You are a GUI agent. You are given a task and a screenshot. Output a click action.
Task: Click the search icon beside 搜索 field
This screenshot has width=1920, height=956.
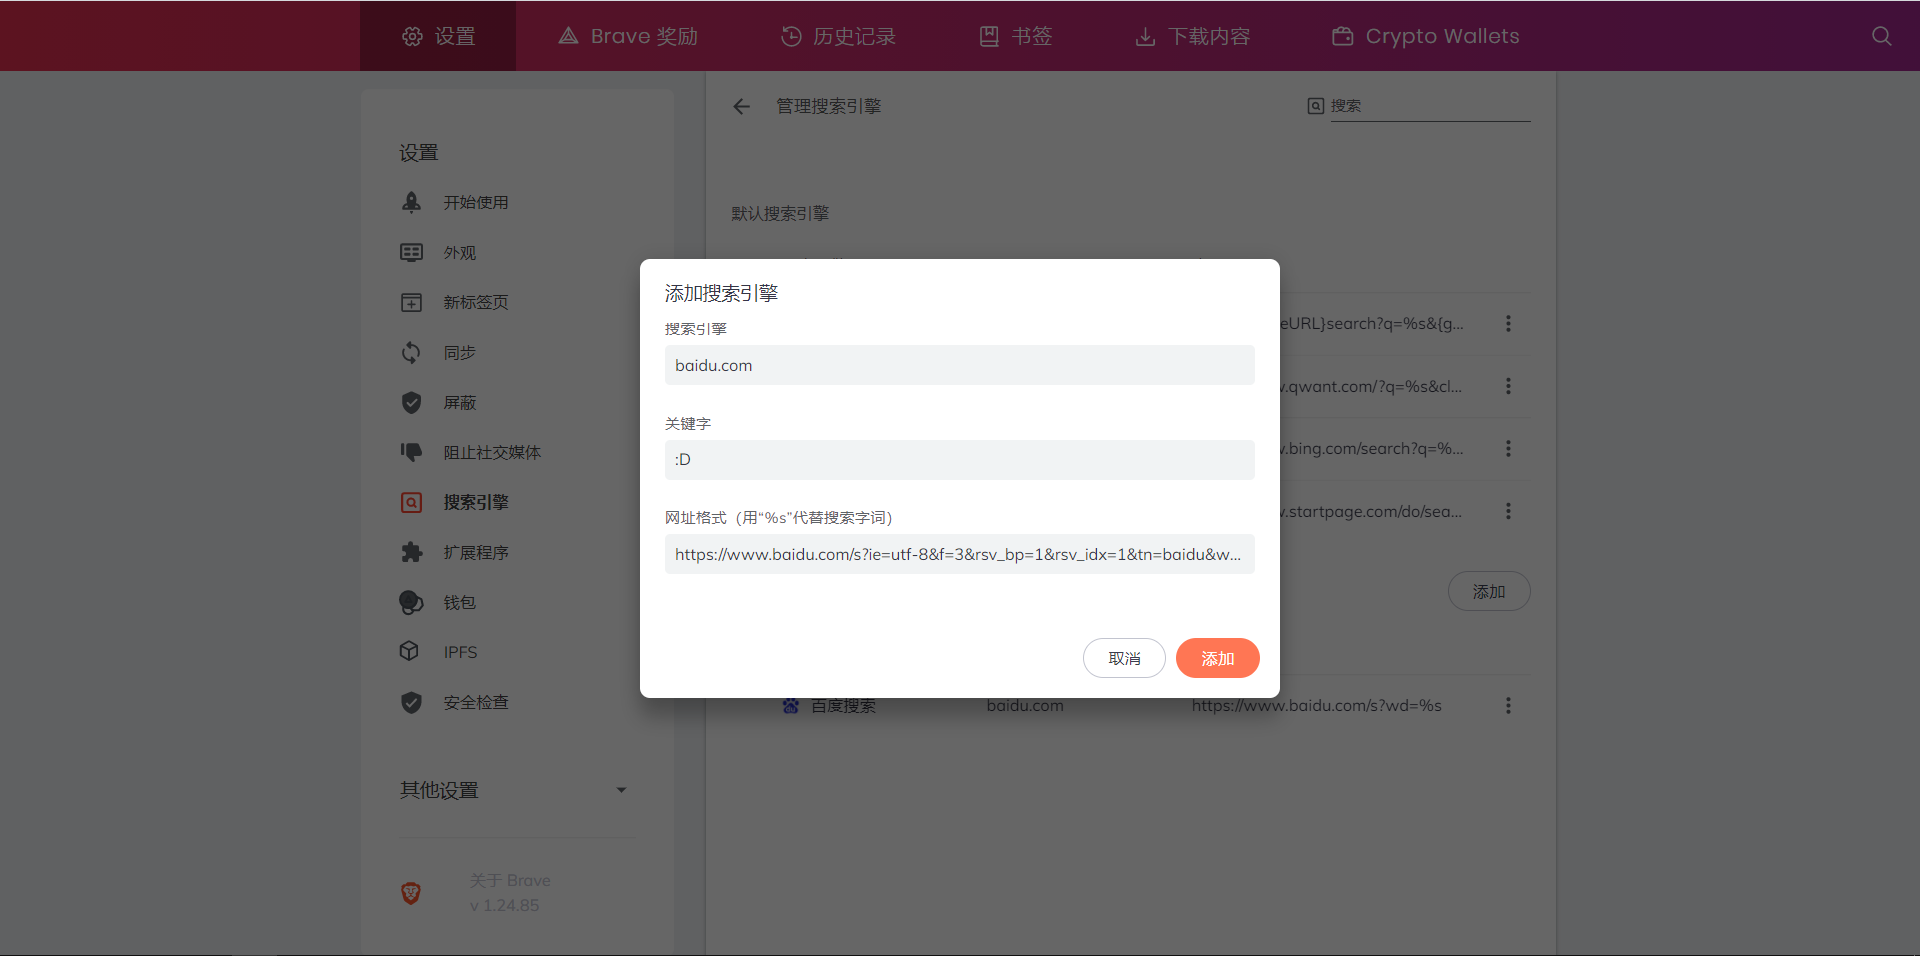pos(1316,106)
